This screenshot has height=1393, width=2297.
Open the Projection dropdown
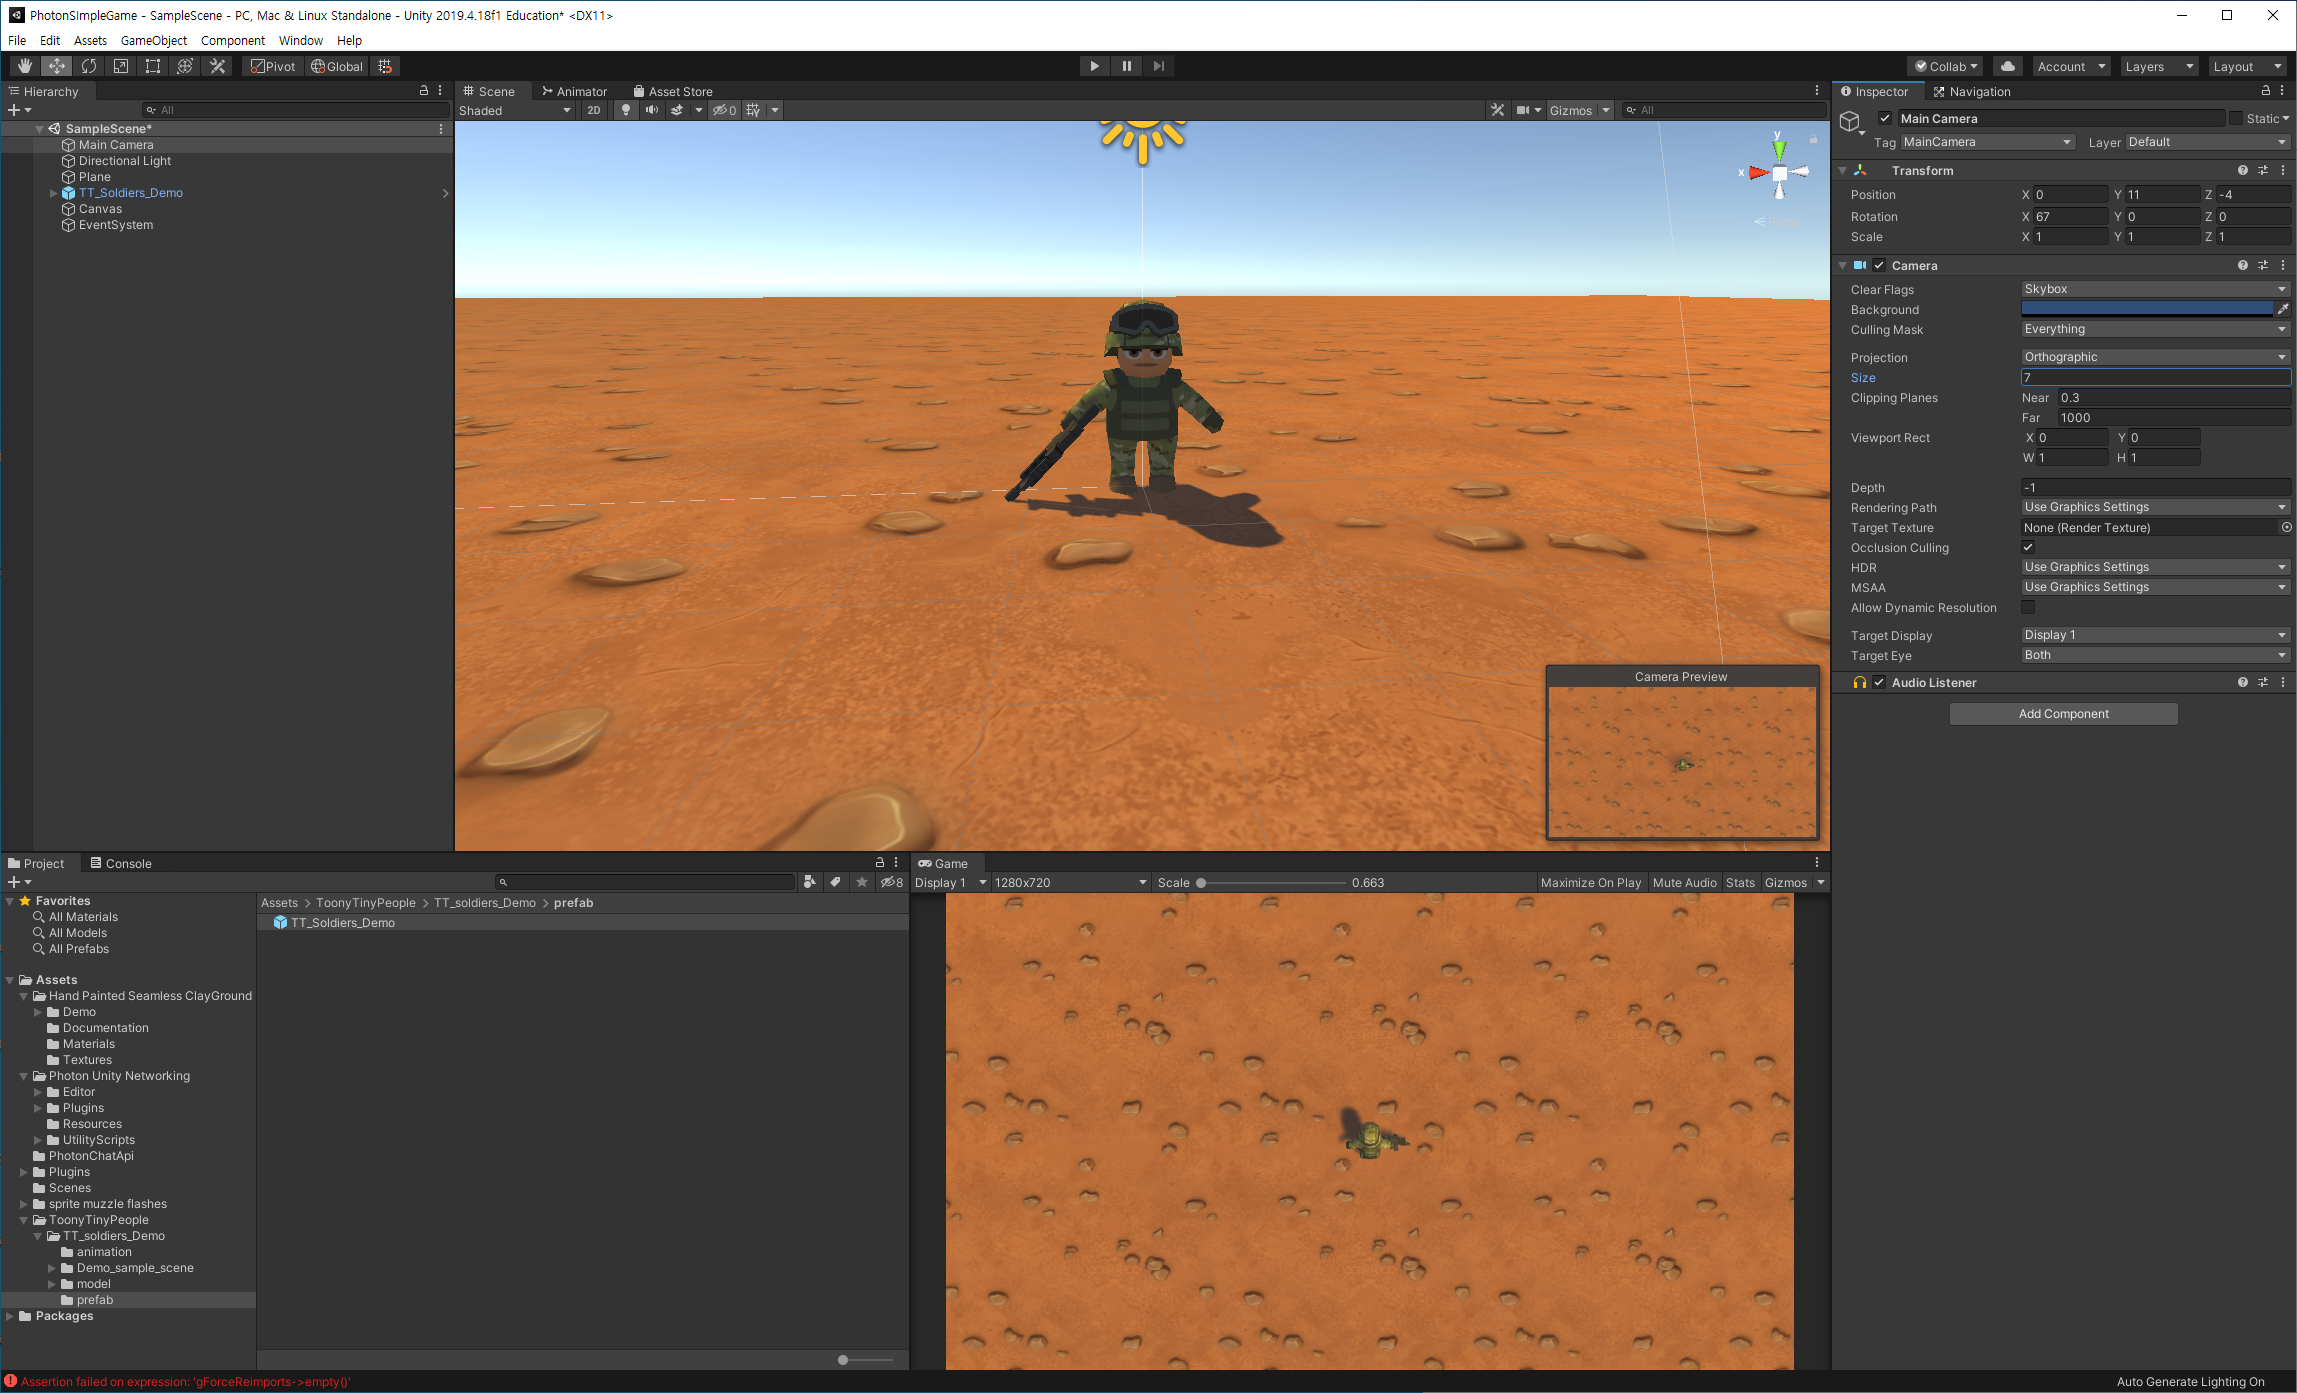(x=2155, y=357)
